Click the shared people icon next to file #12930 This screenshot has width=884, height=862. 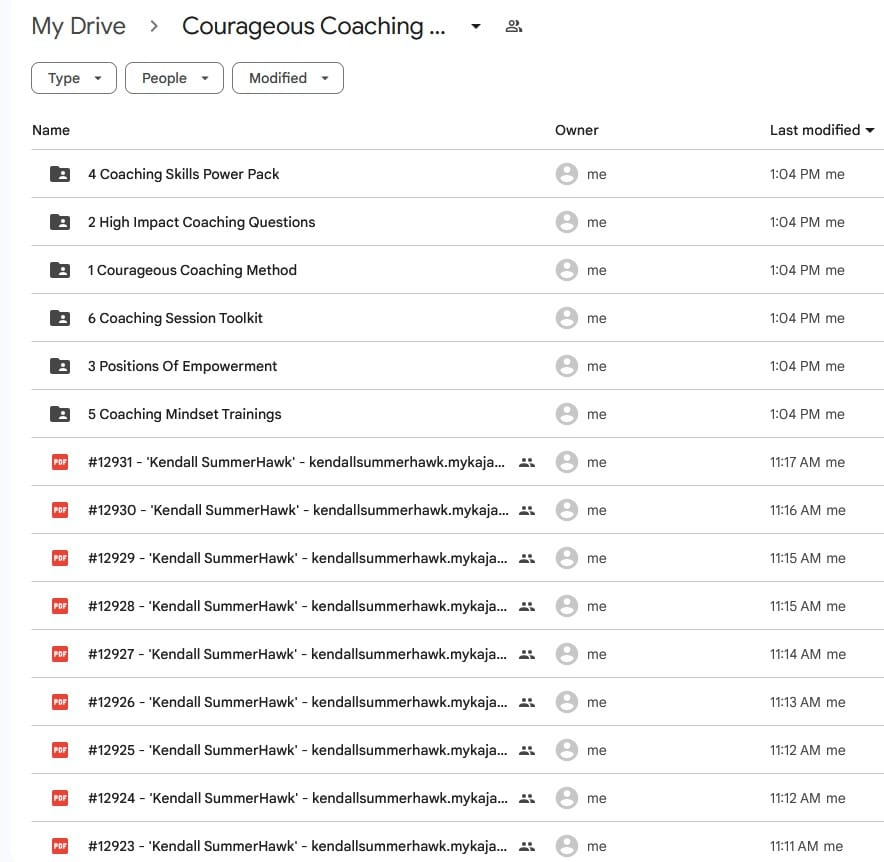coord(527,510)
